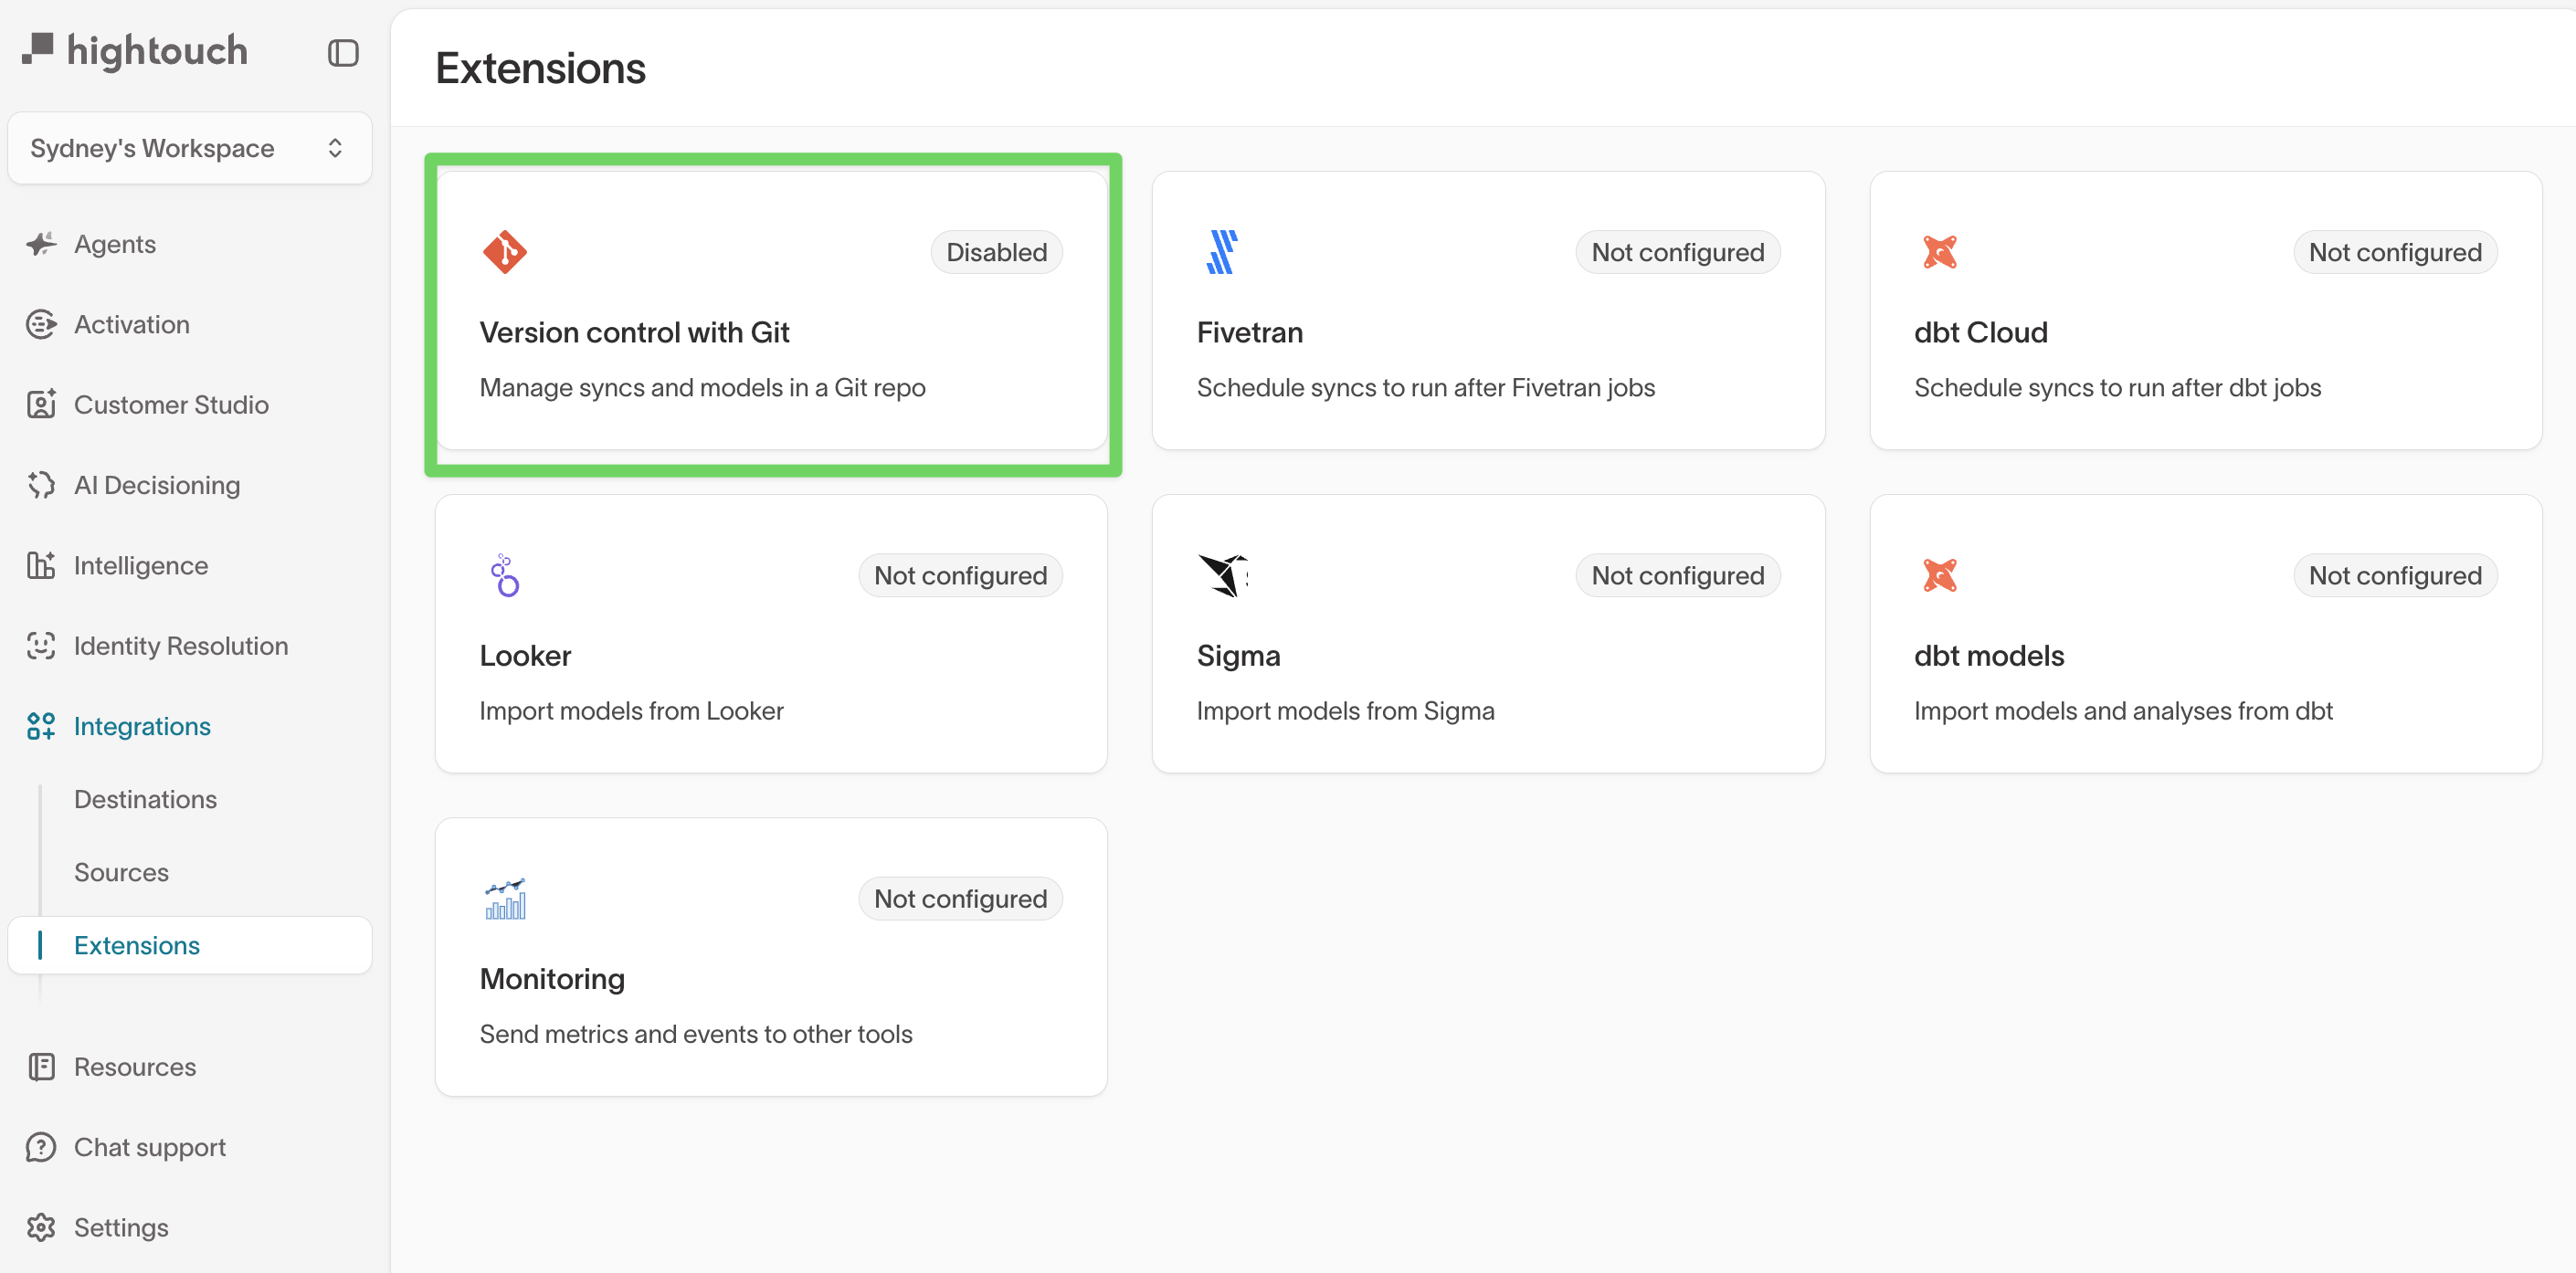The height and width of the screenshot is (1273, 2576).
Task: Click Looker's Not configured badge
Action: (960, 575)
